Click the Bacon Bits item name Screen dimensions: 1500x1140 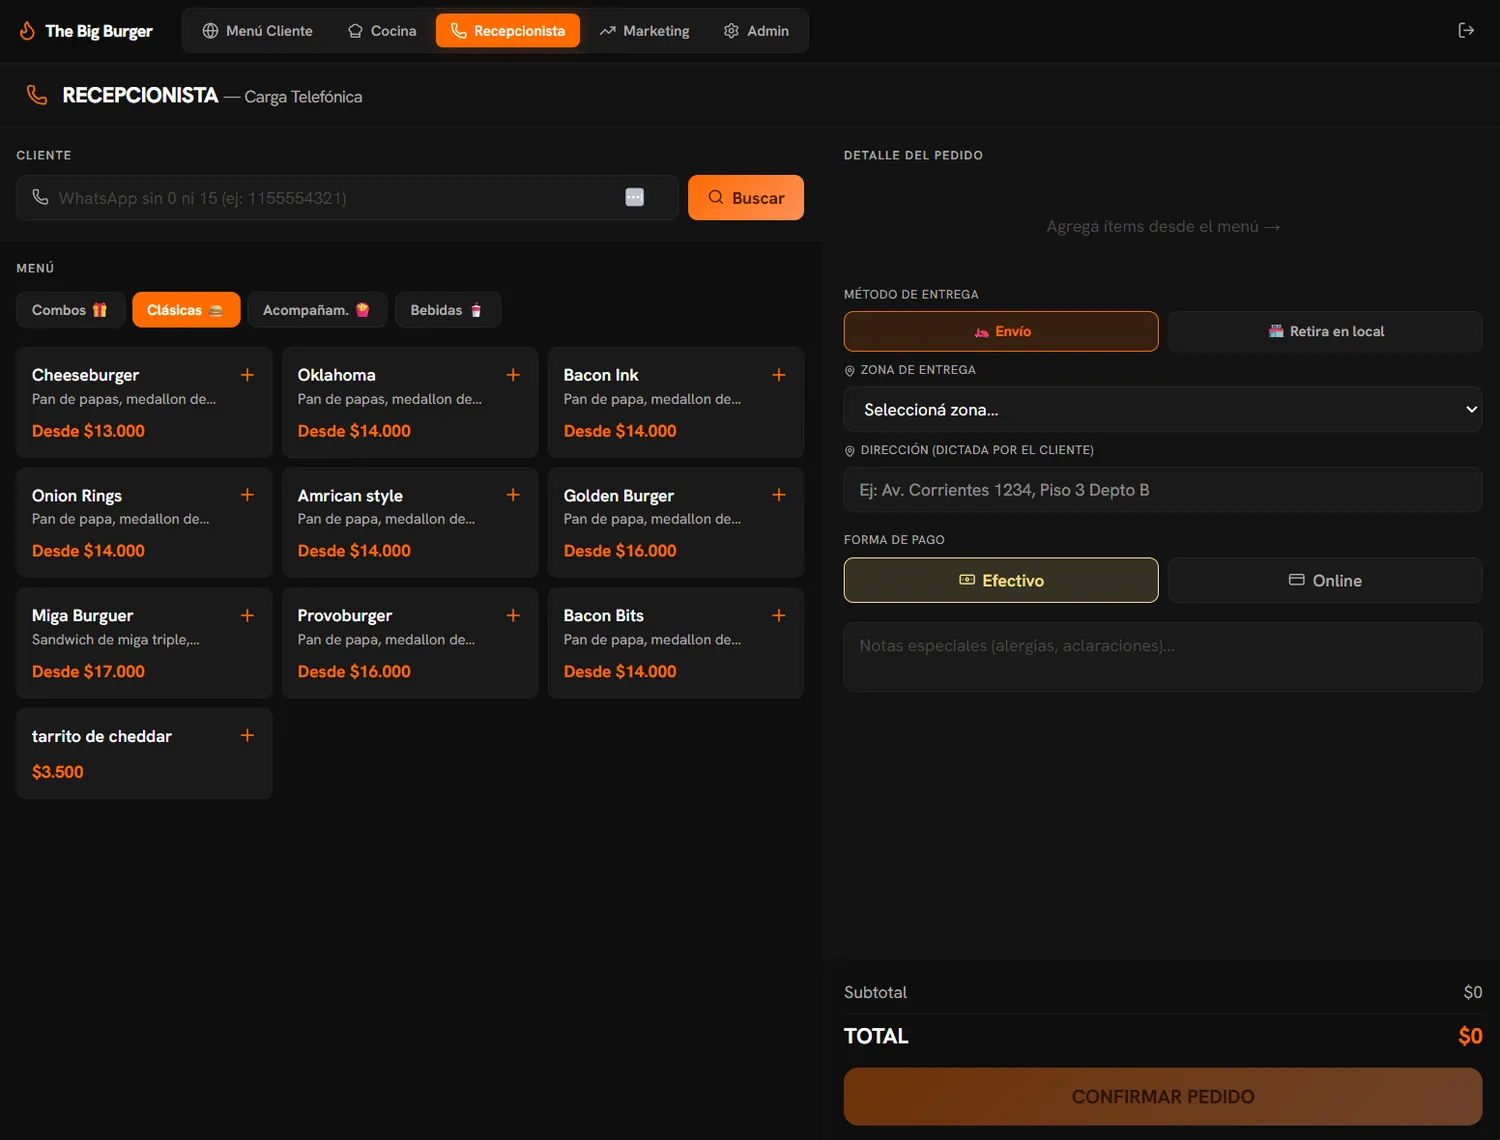click(604, 616)
